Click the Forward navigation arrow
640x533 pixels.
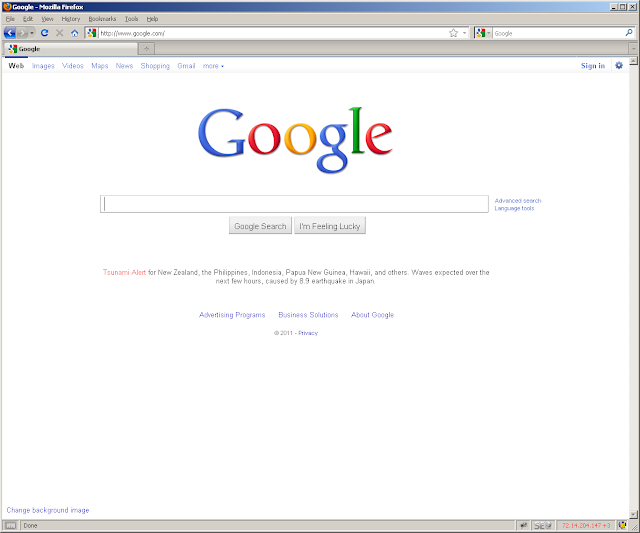(x=22, y=33)
